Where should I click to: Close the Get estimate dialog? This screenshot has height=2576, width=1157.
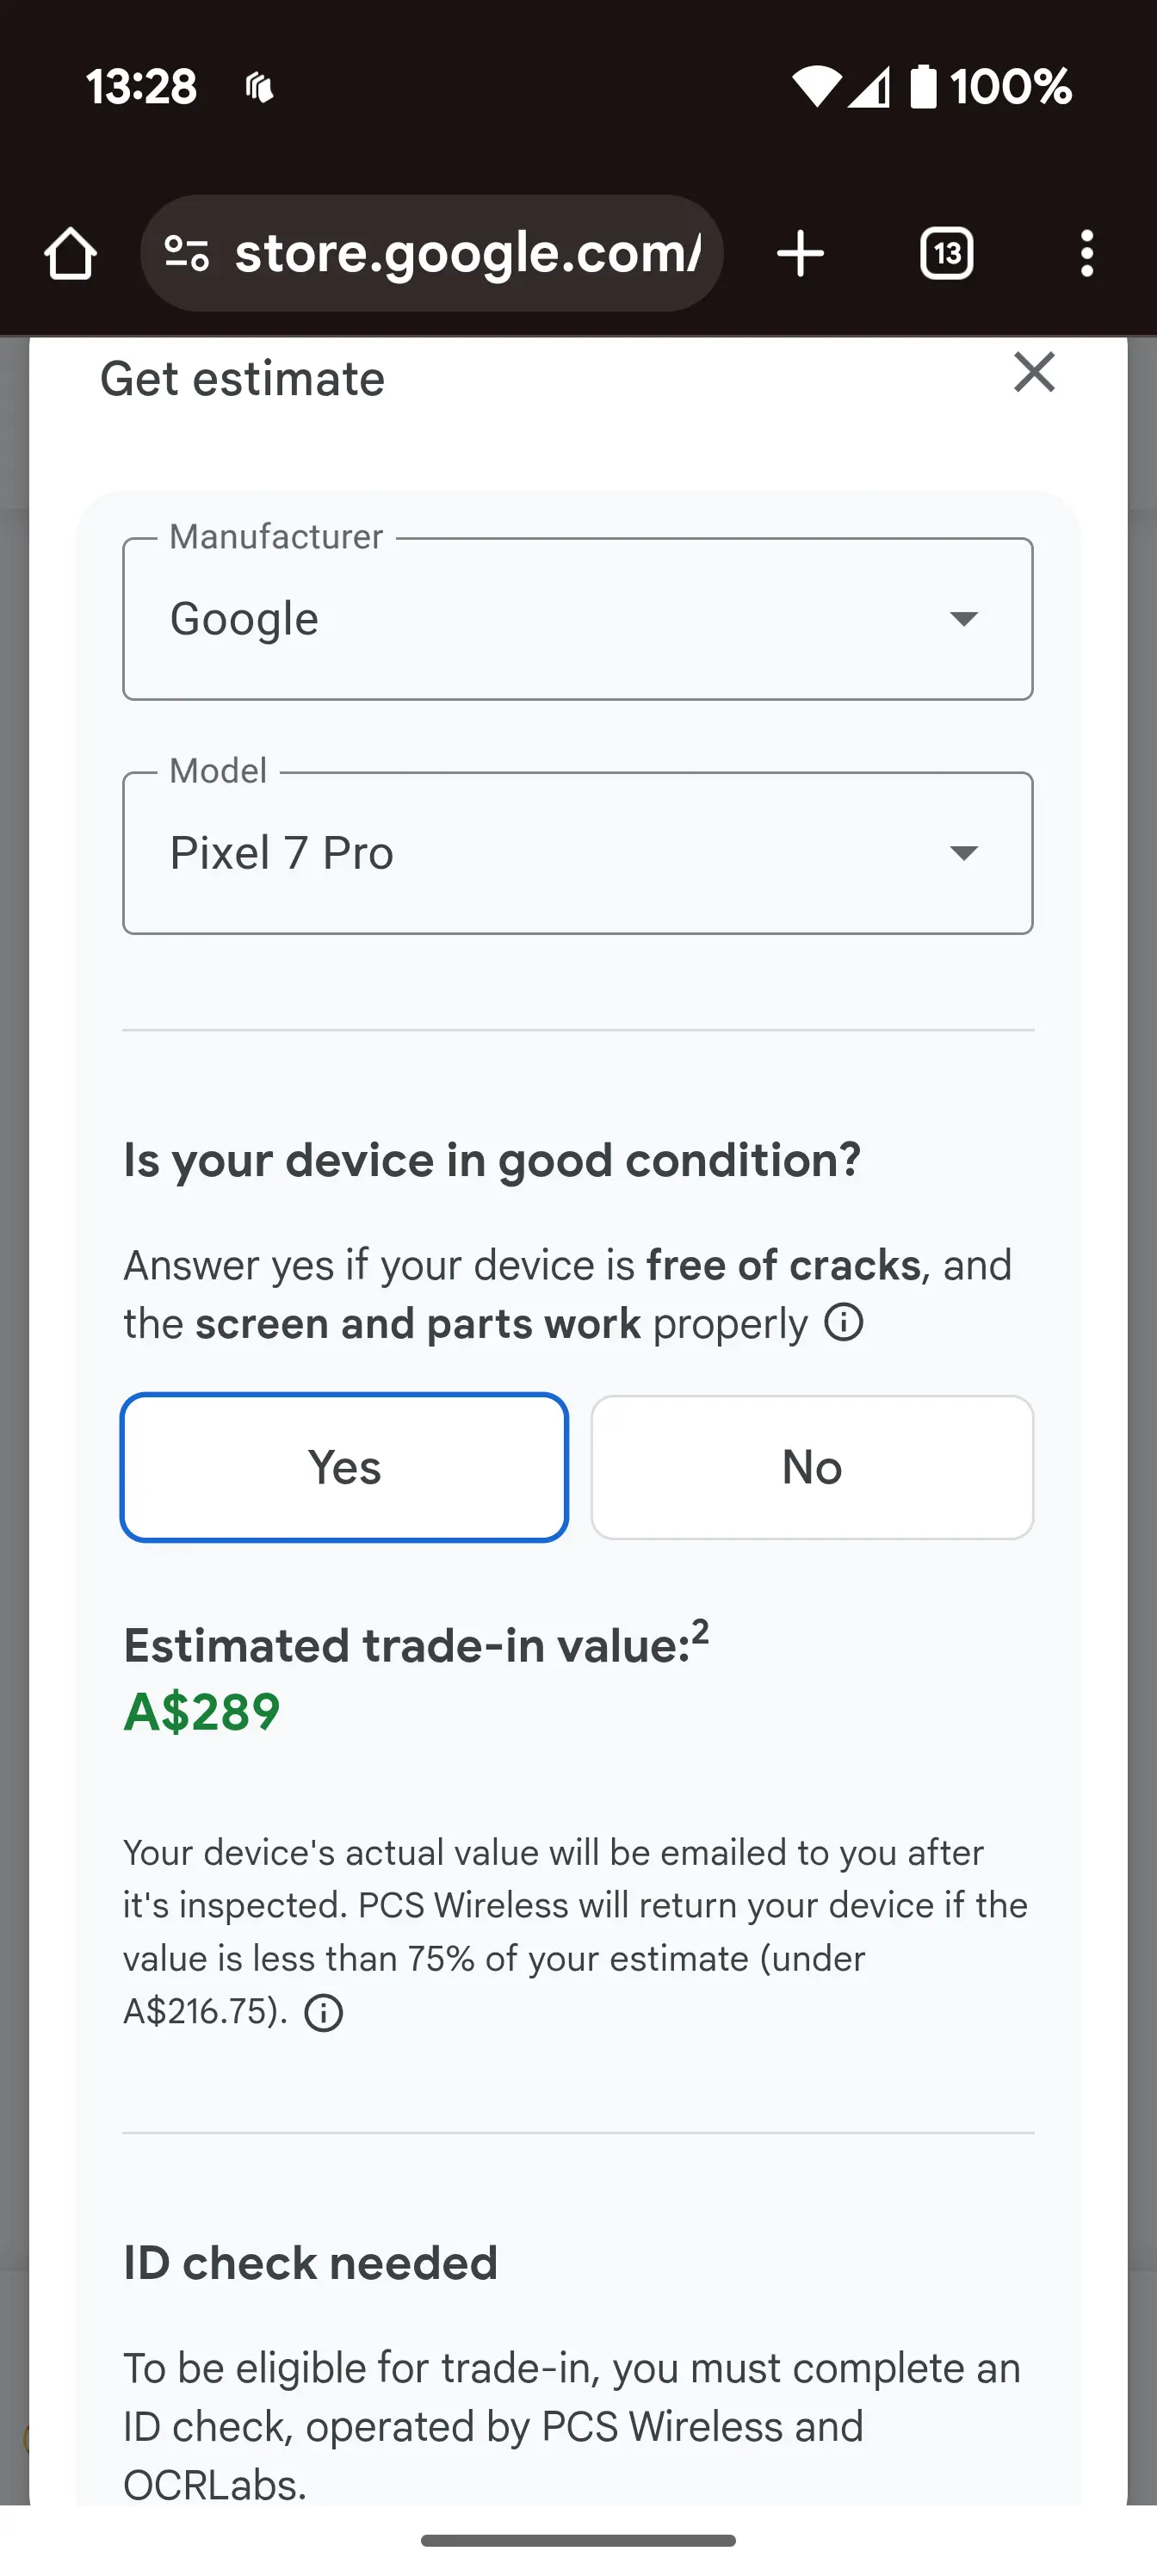coord(1034,372)
